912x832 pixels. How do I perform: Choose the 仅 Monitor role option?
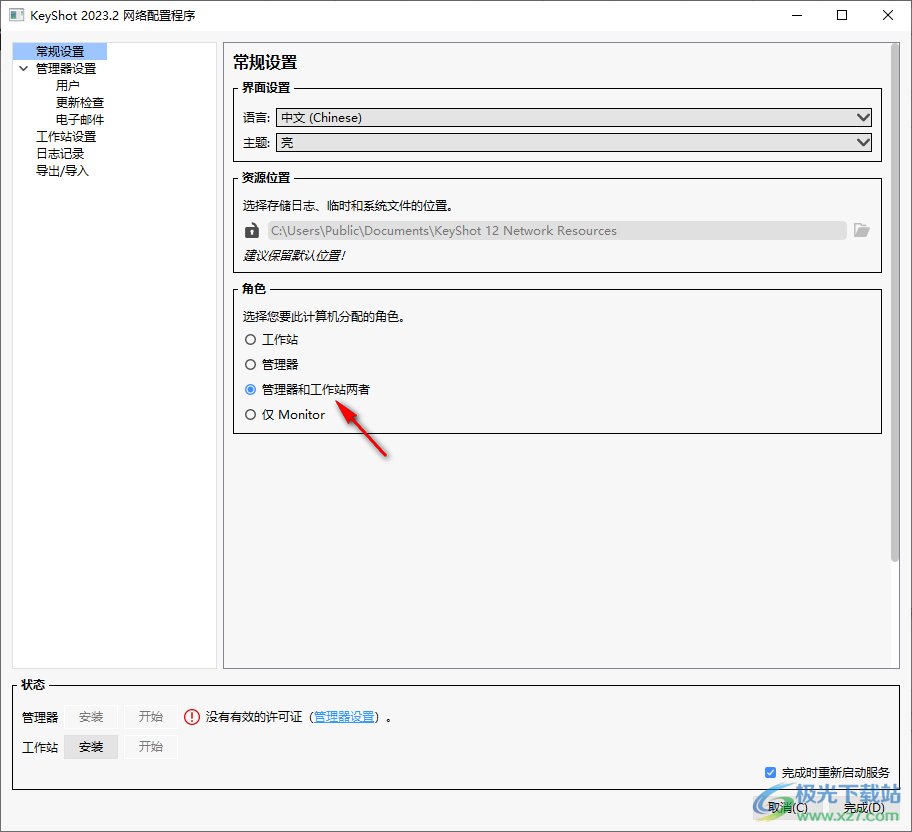point(249,414)
